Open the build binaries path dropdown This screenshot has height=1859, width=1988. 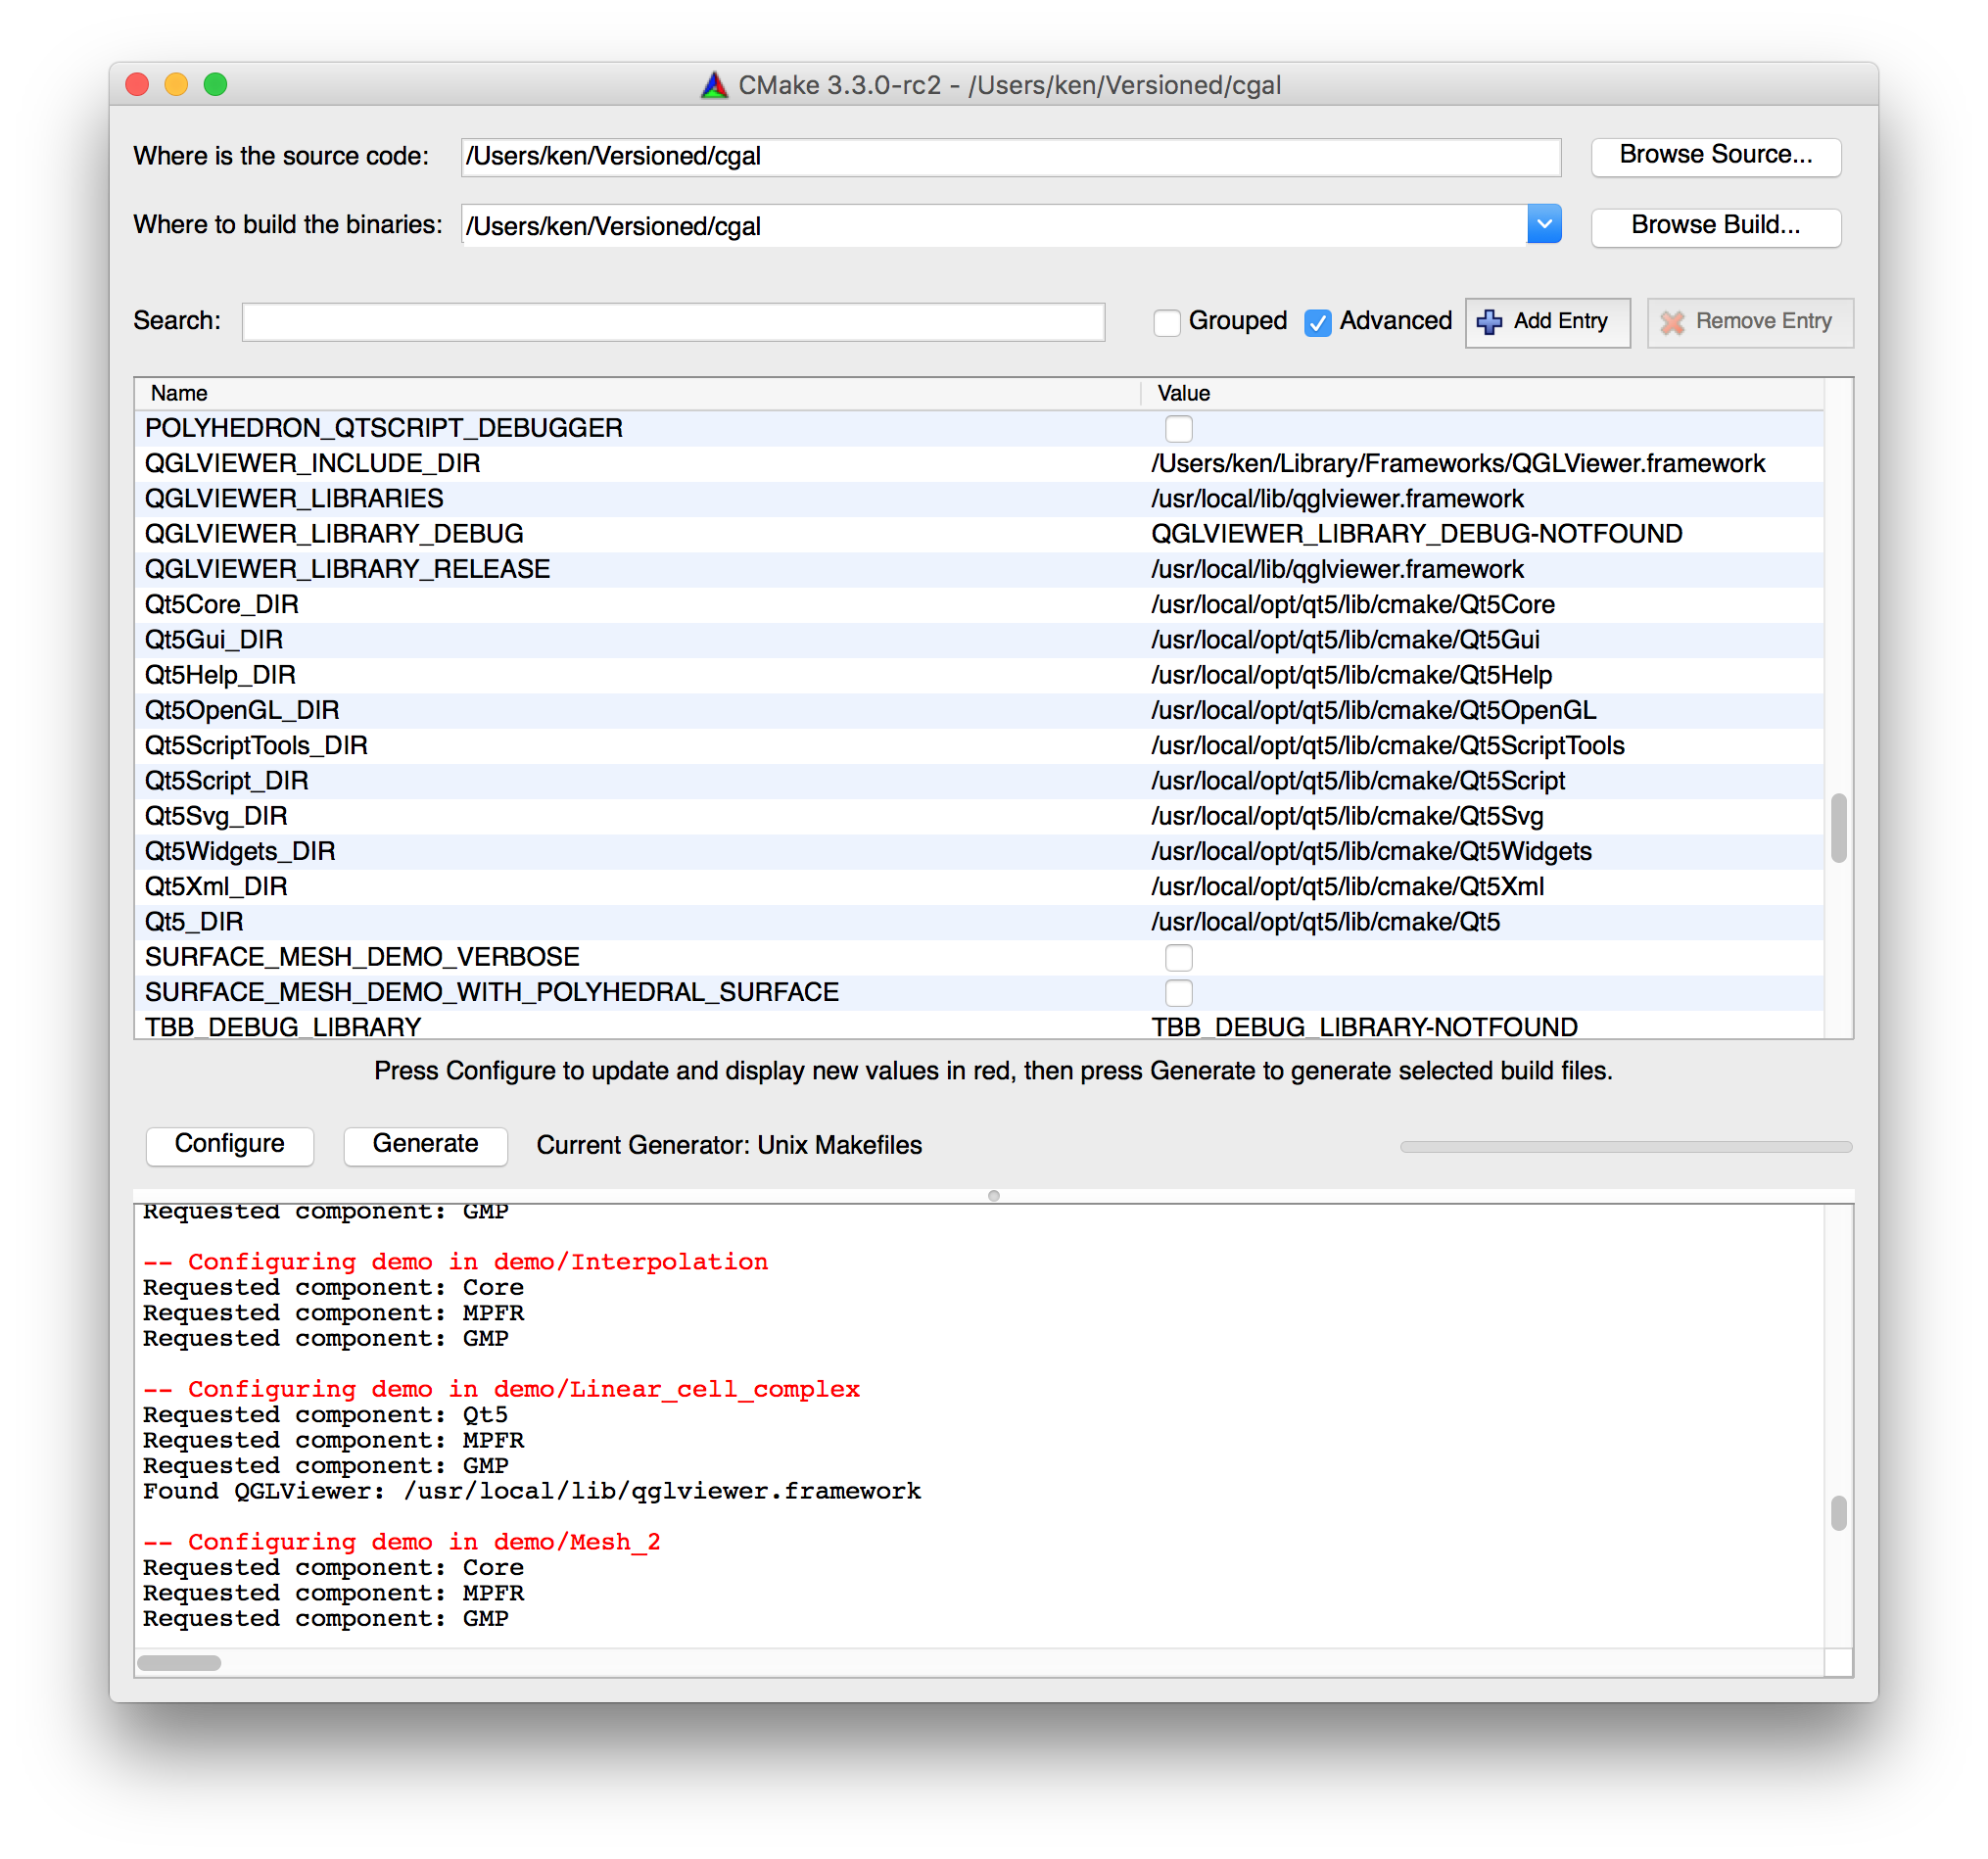coord(1544,223)
